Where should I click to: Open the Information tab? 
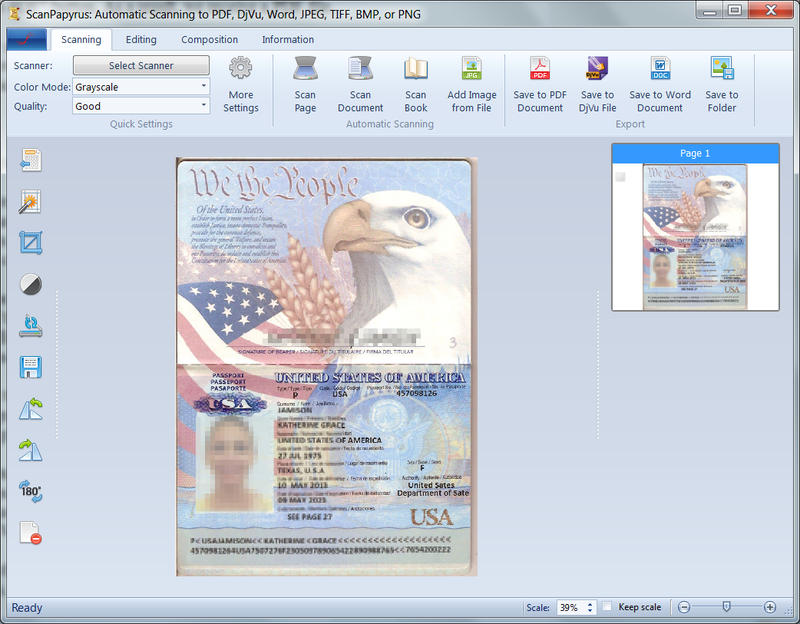pos(288,40)
